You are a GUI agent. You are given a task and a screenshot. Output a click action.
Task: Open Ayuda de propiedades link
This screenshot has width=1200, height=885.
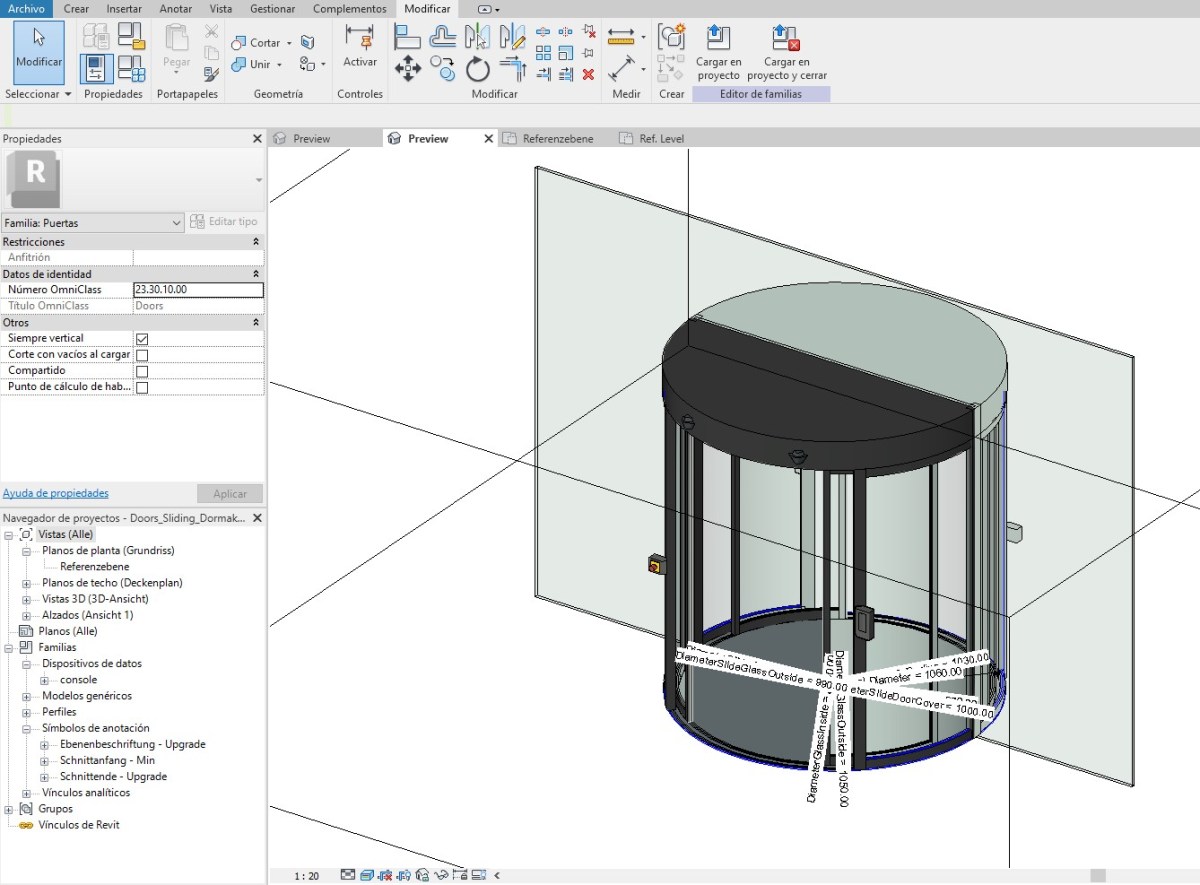tap(54, 492)
